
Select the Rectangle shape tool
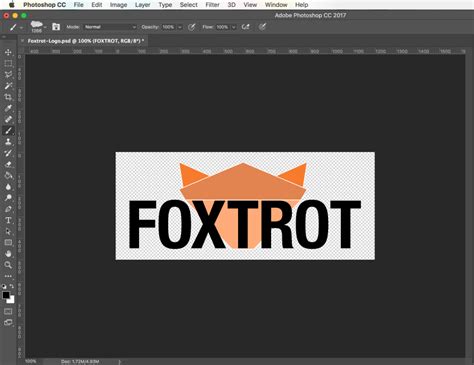coord(8,243)
